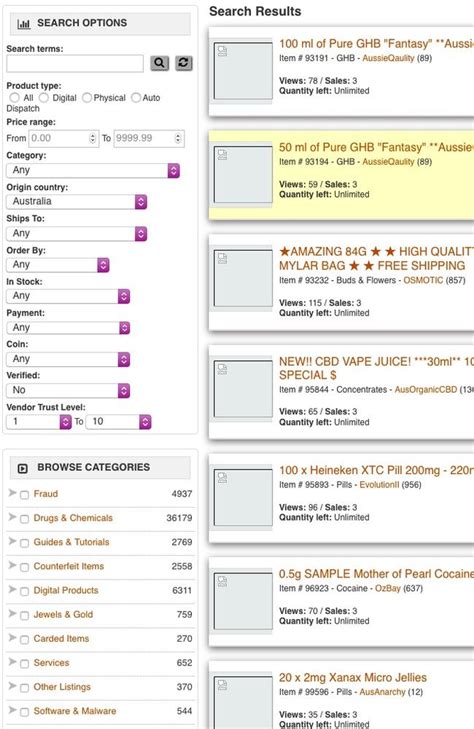Click the price range From stepper arrows
This screenshot has height=729, width=474.
pos(92,138)
